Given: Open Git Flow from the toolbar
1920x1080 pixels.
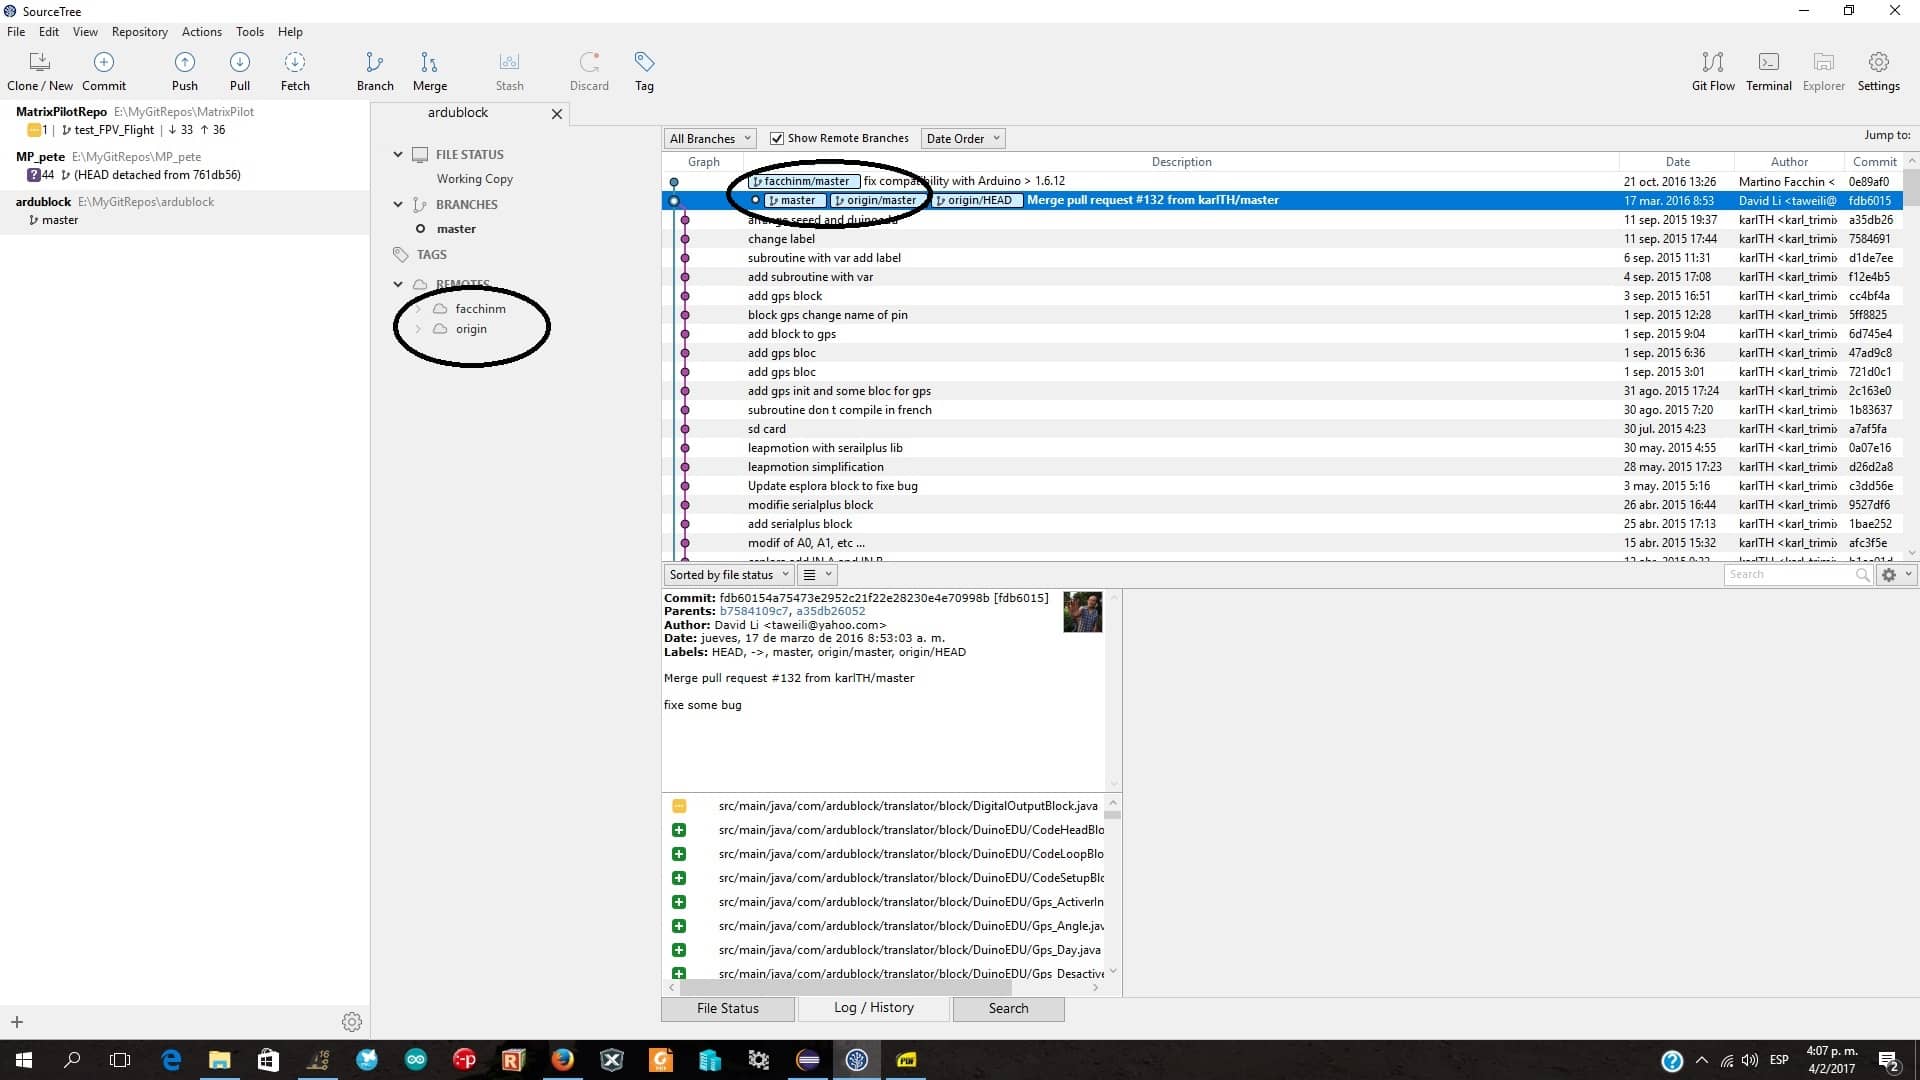Looking at the screenshot, I should point(1713,63).
